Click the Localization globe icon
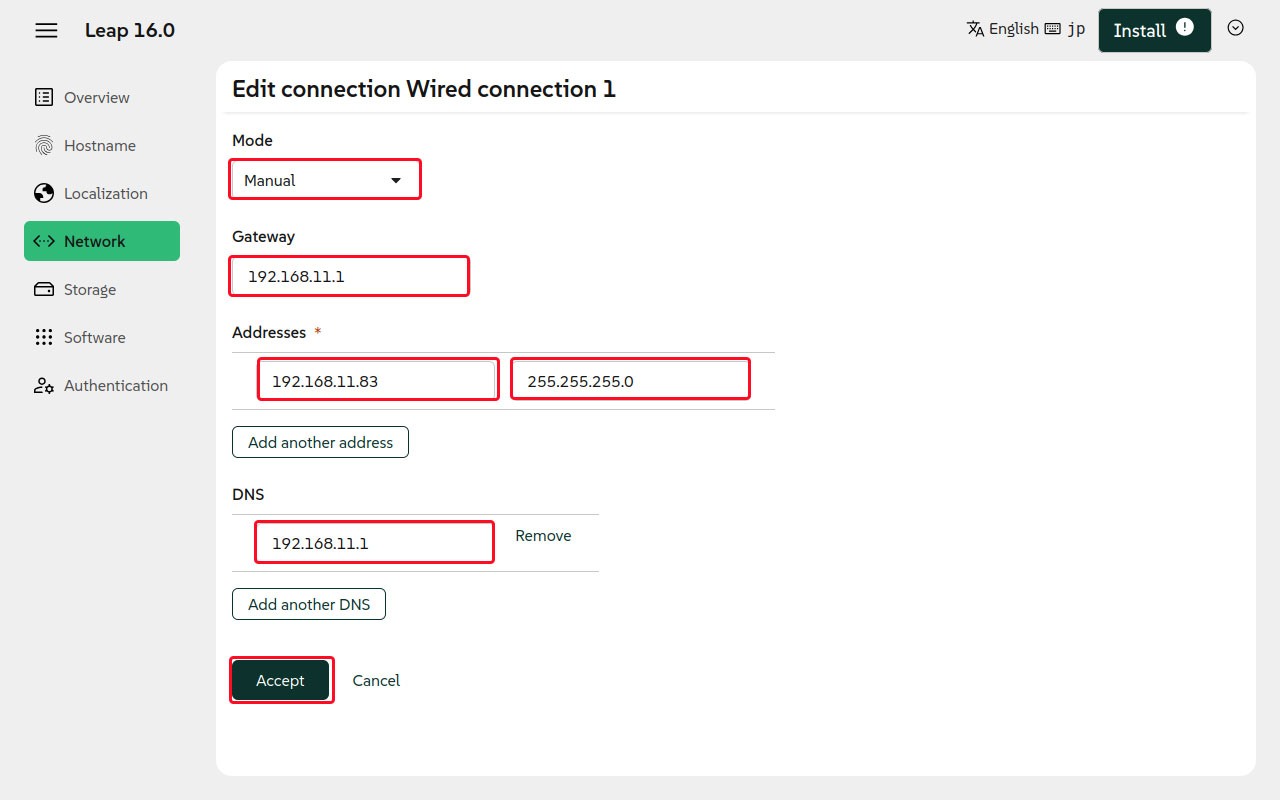 click(x=44, y=193)
